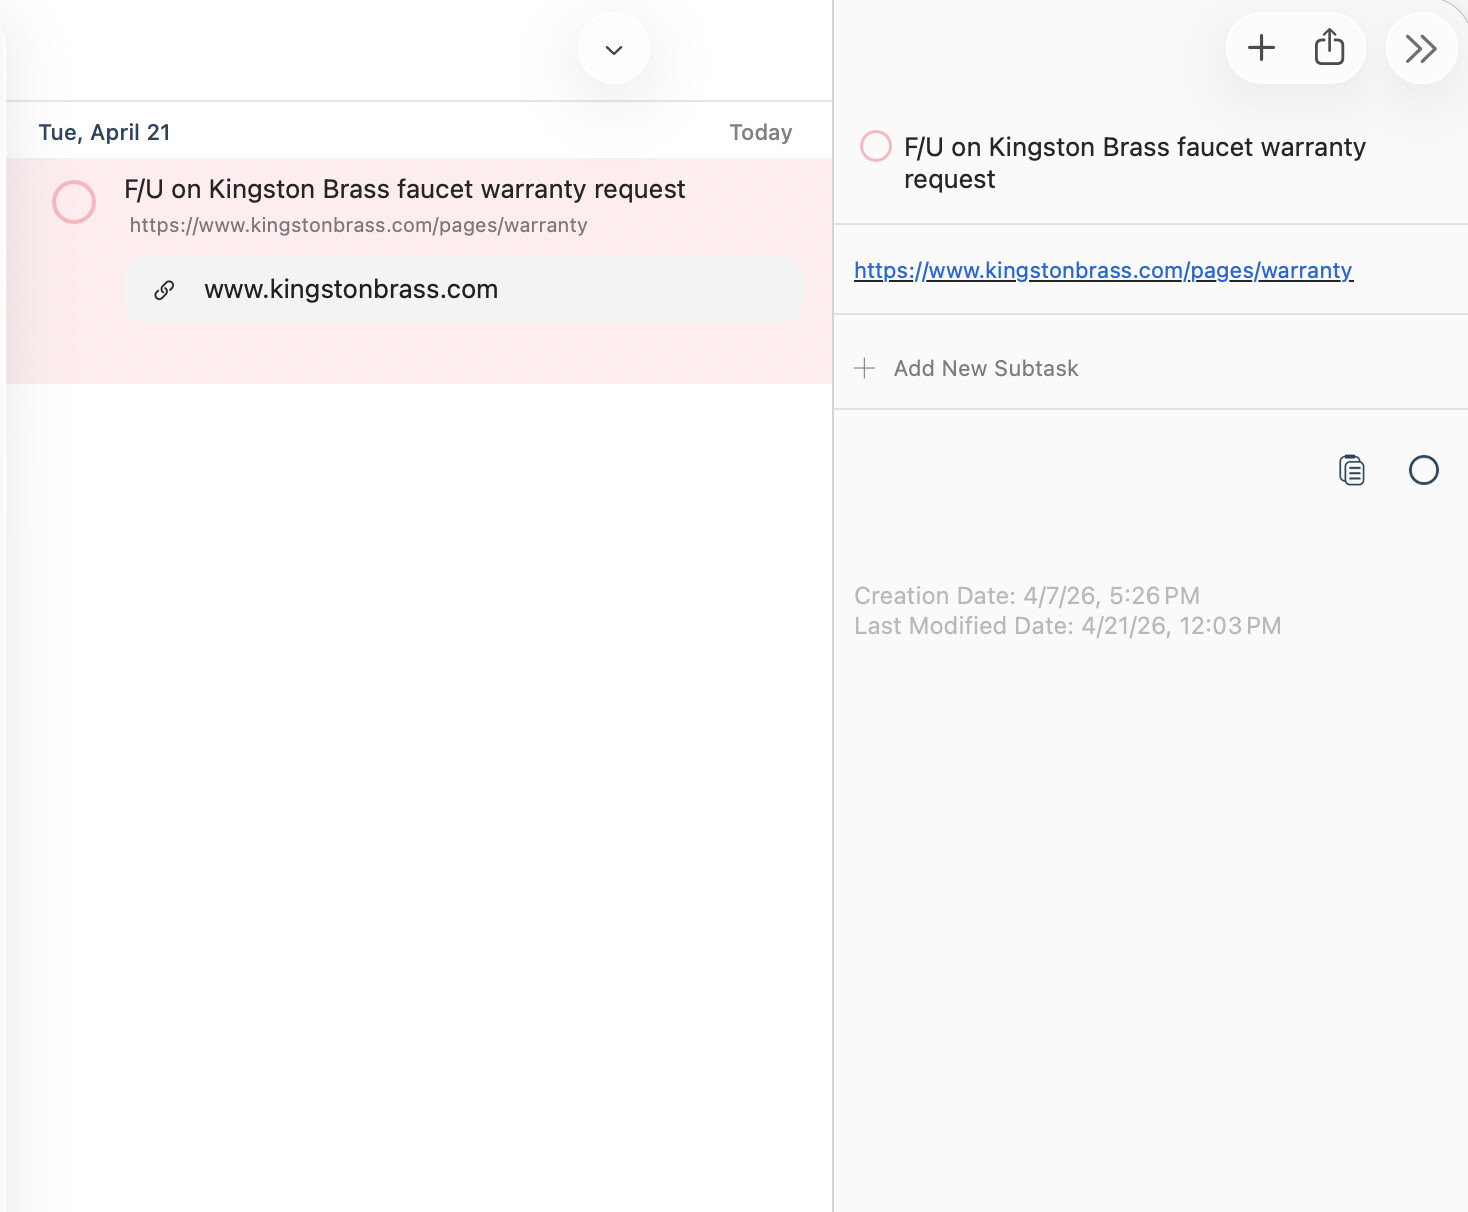
Task: Expand the chevron-down dropdown at top
Action: coord(614,49)
